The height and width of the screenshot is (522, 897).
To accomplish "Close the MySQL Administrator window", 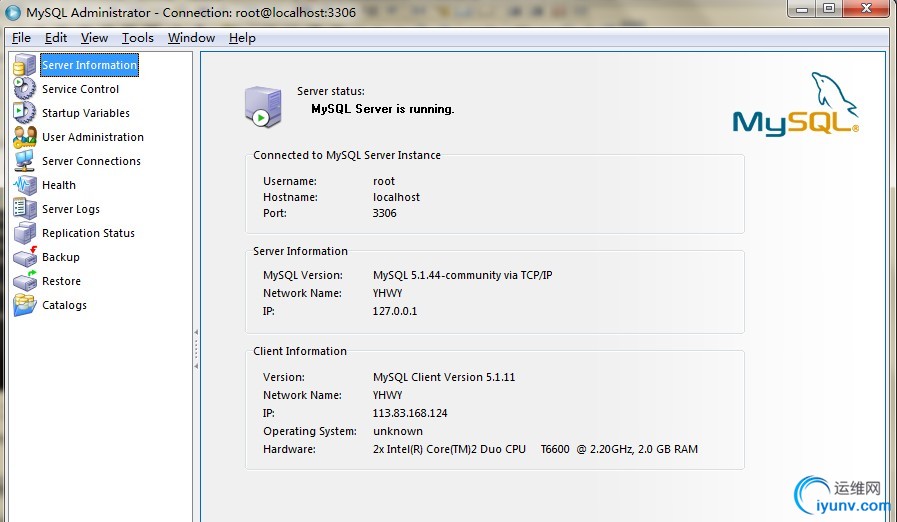I will (x=866, y=9).
